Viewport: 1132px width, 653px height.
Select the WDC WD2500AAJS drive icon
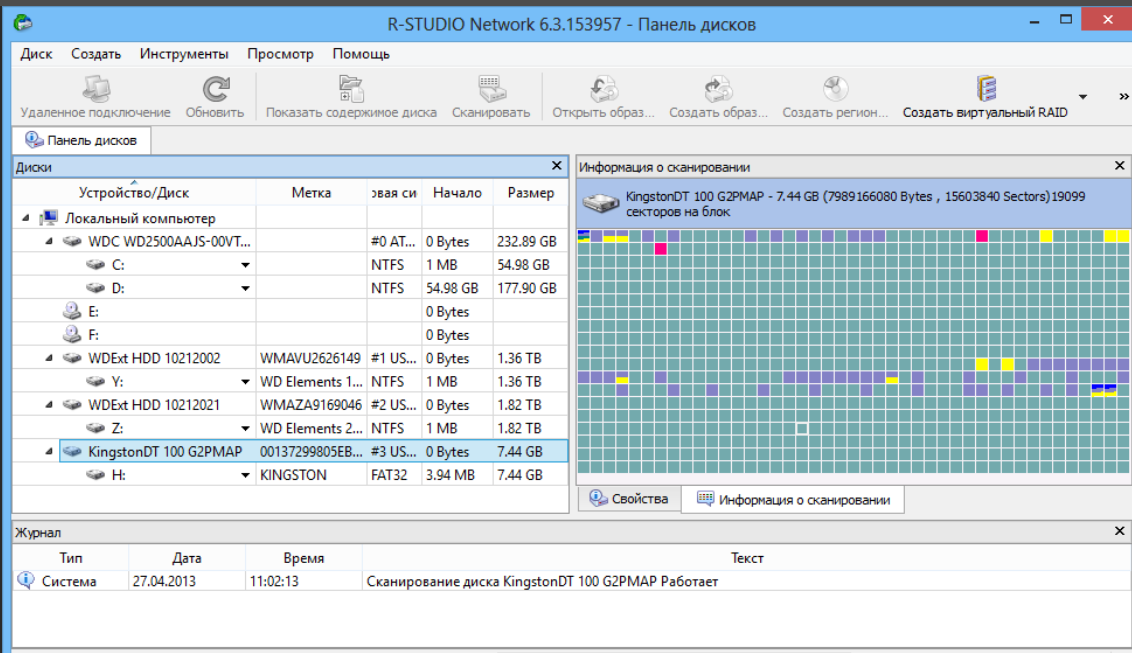pyautogui.click(x=72, y=241)
